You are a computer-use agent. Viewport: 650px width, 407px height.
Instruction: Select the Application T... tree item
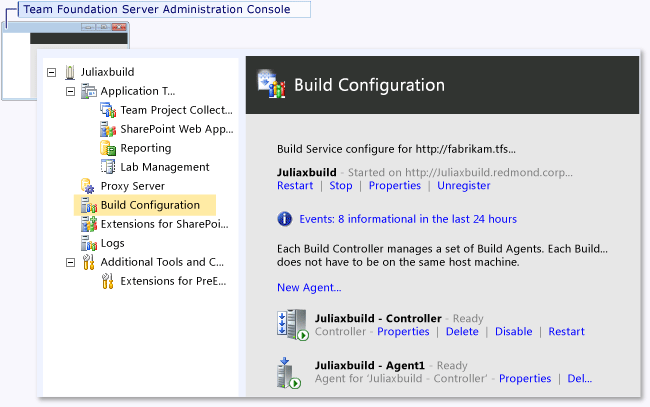[138, 91]
